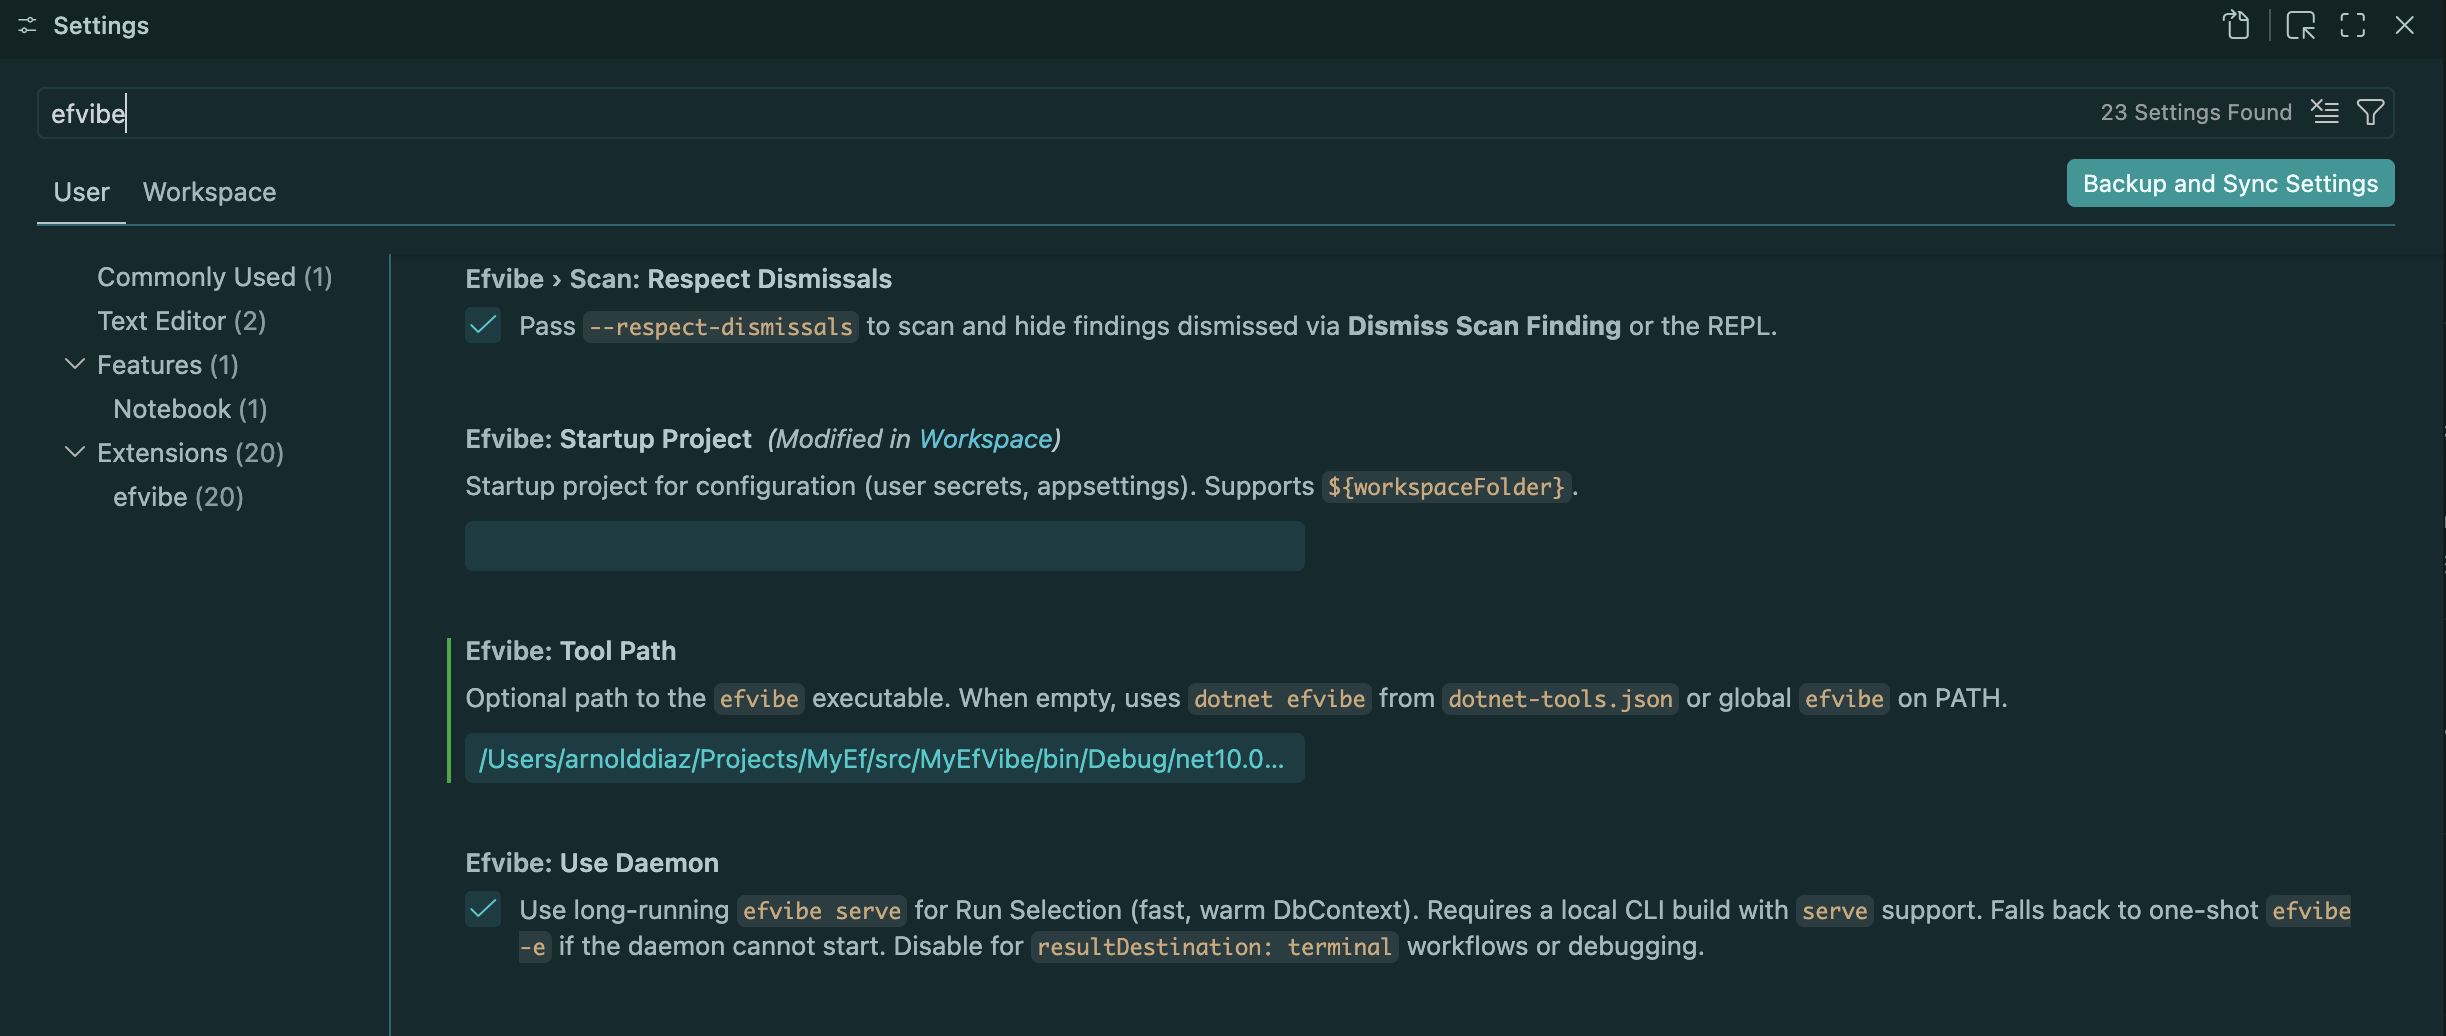Screen dimensions: 2446x1036
Task: Open the filter settings funnel icon
Action: pyautogui.click(x=2370, y=112)
